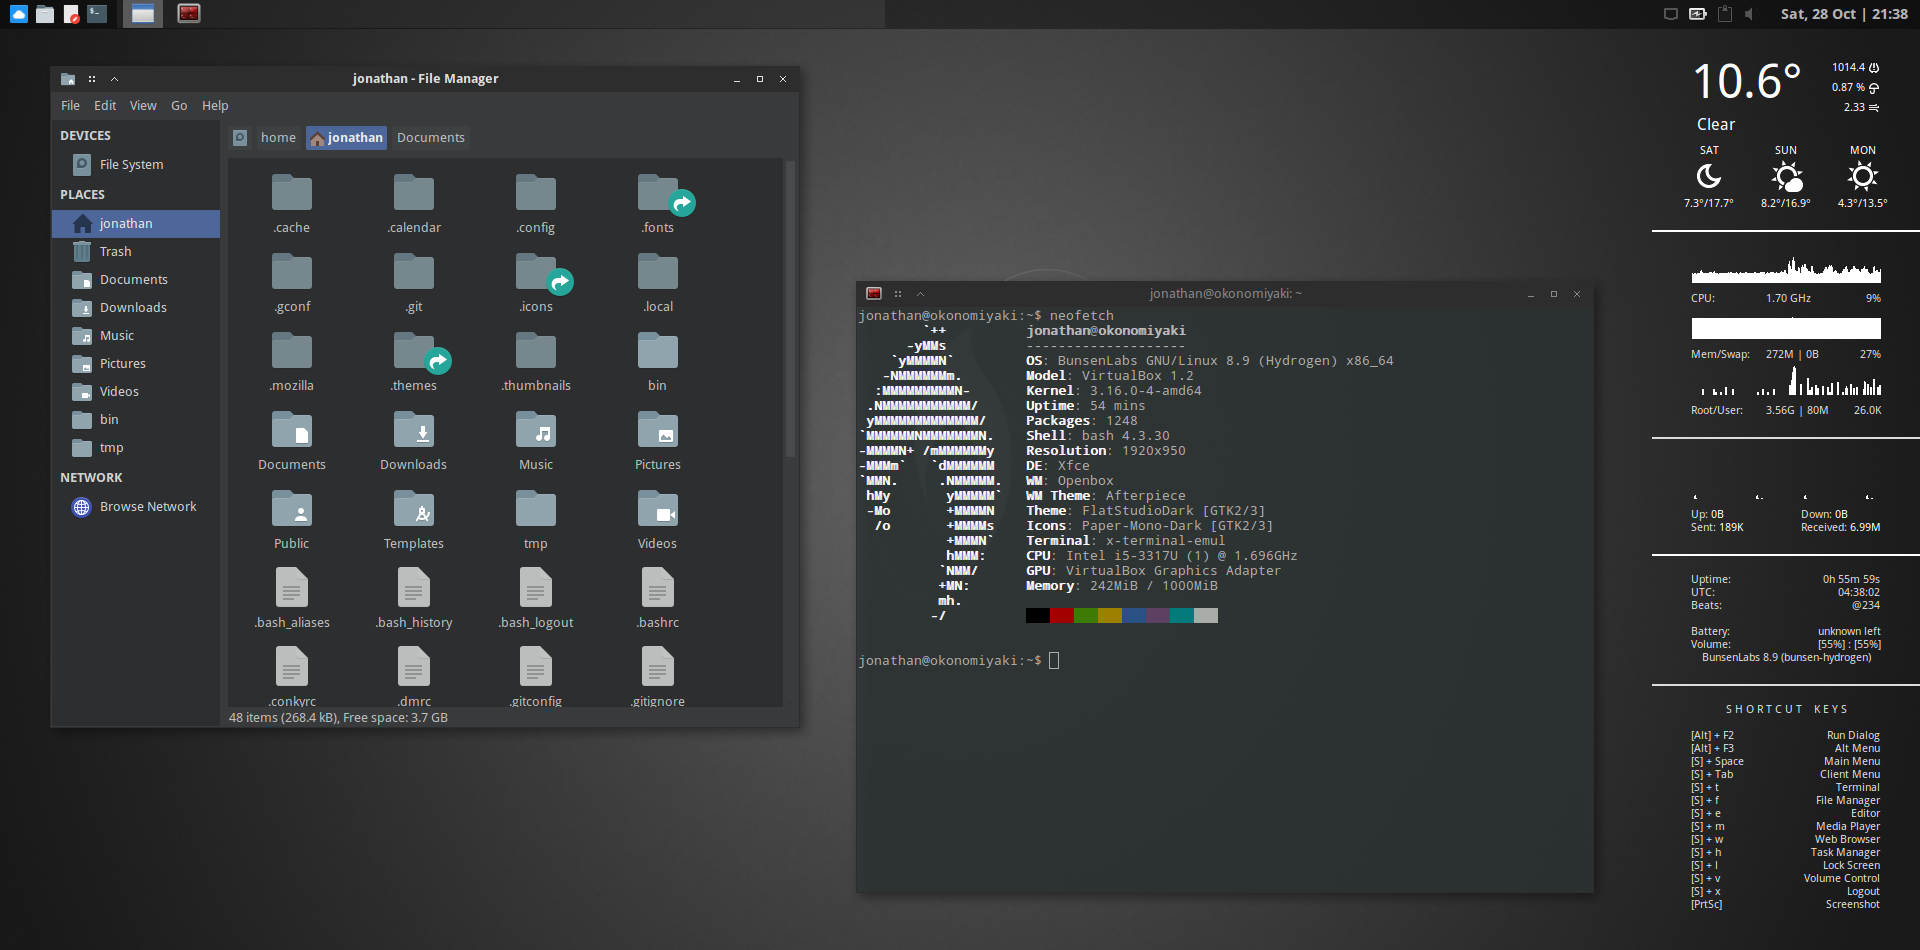Open Downloads in the Places sidebar
The image size is (1920, 950).
coord(136,308)
